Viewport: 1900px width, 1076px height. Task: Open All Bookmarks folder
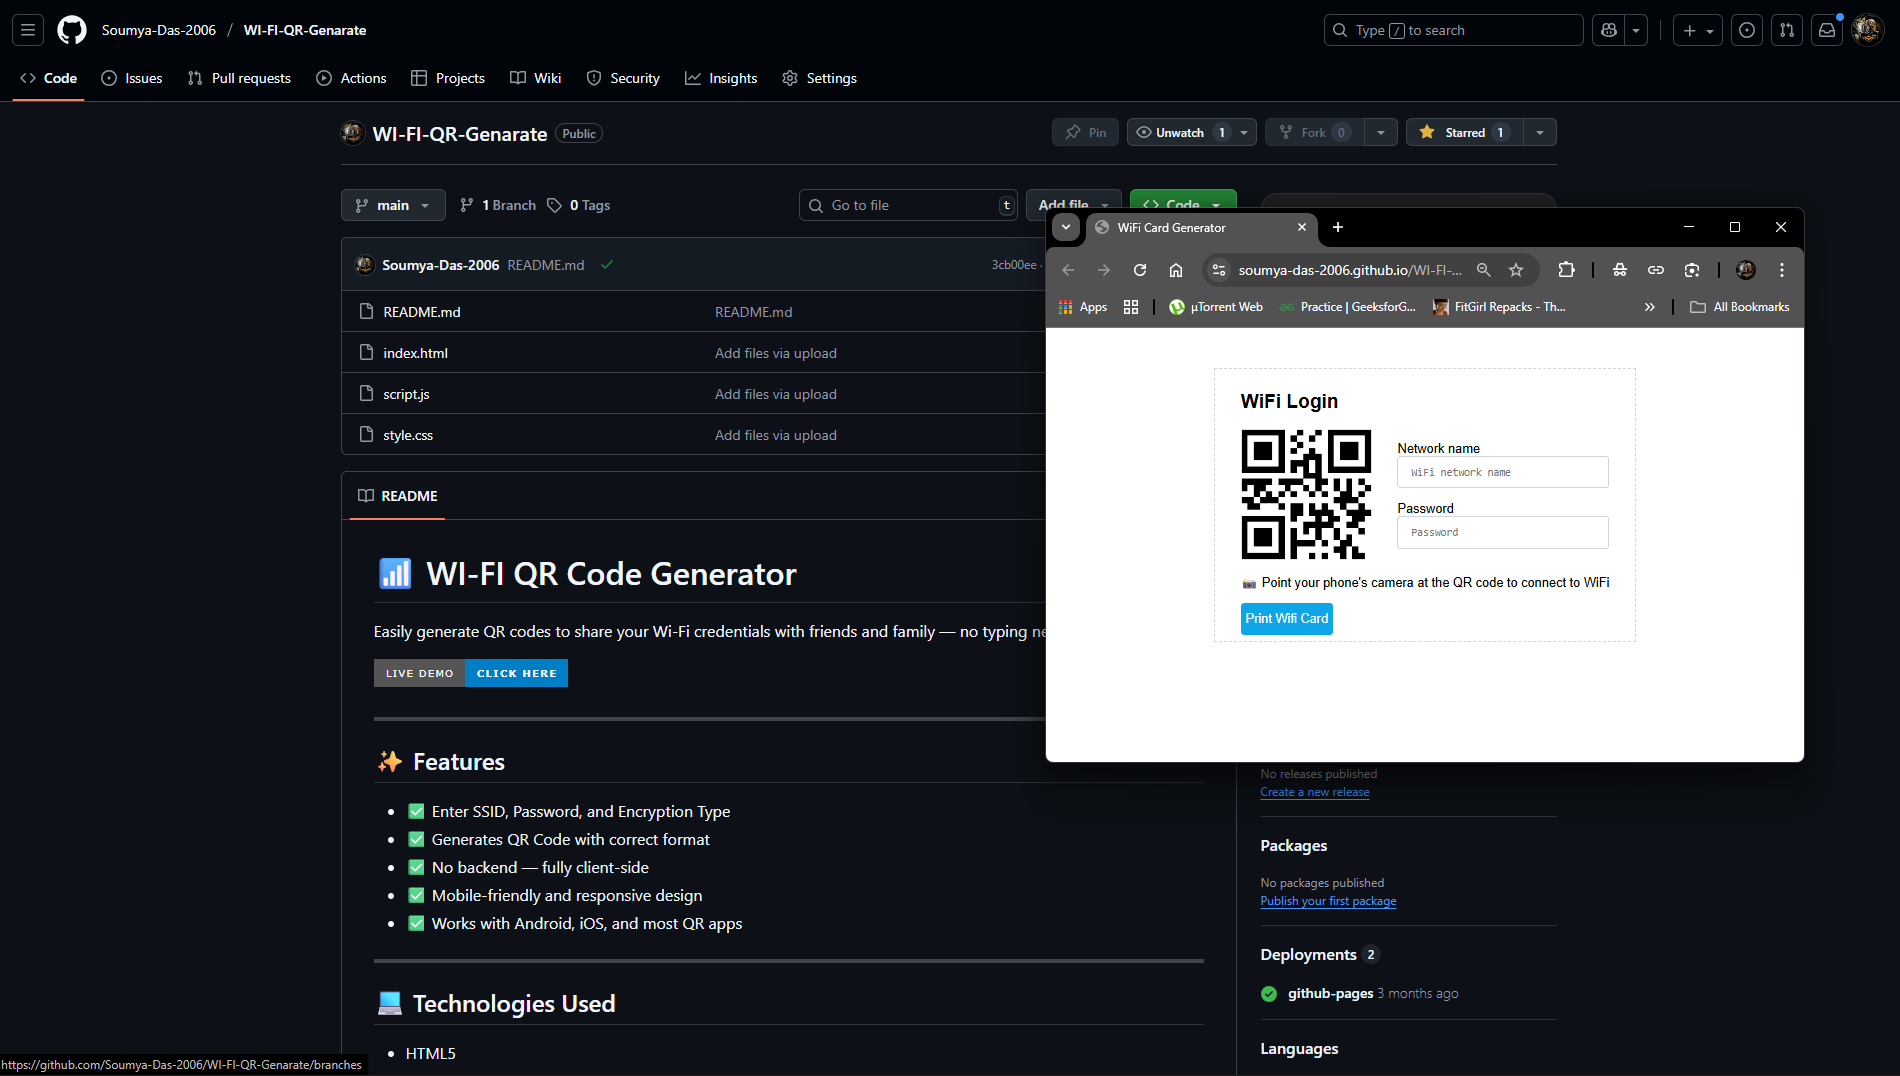point(1740,307)
